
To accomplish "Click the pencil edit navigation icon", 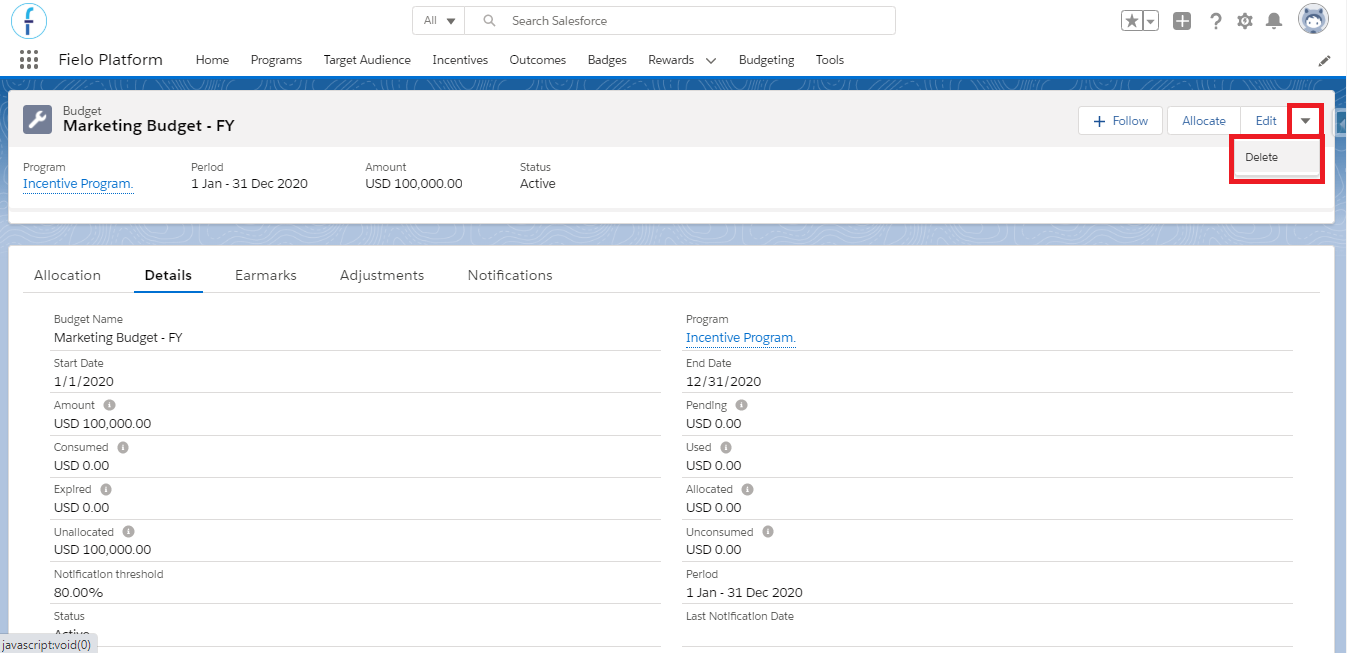I will click(1324, 60).
